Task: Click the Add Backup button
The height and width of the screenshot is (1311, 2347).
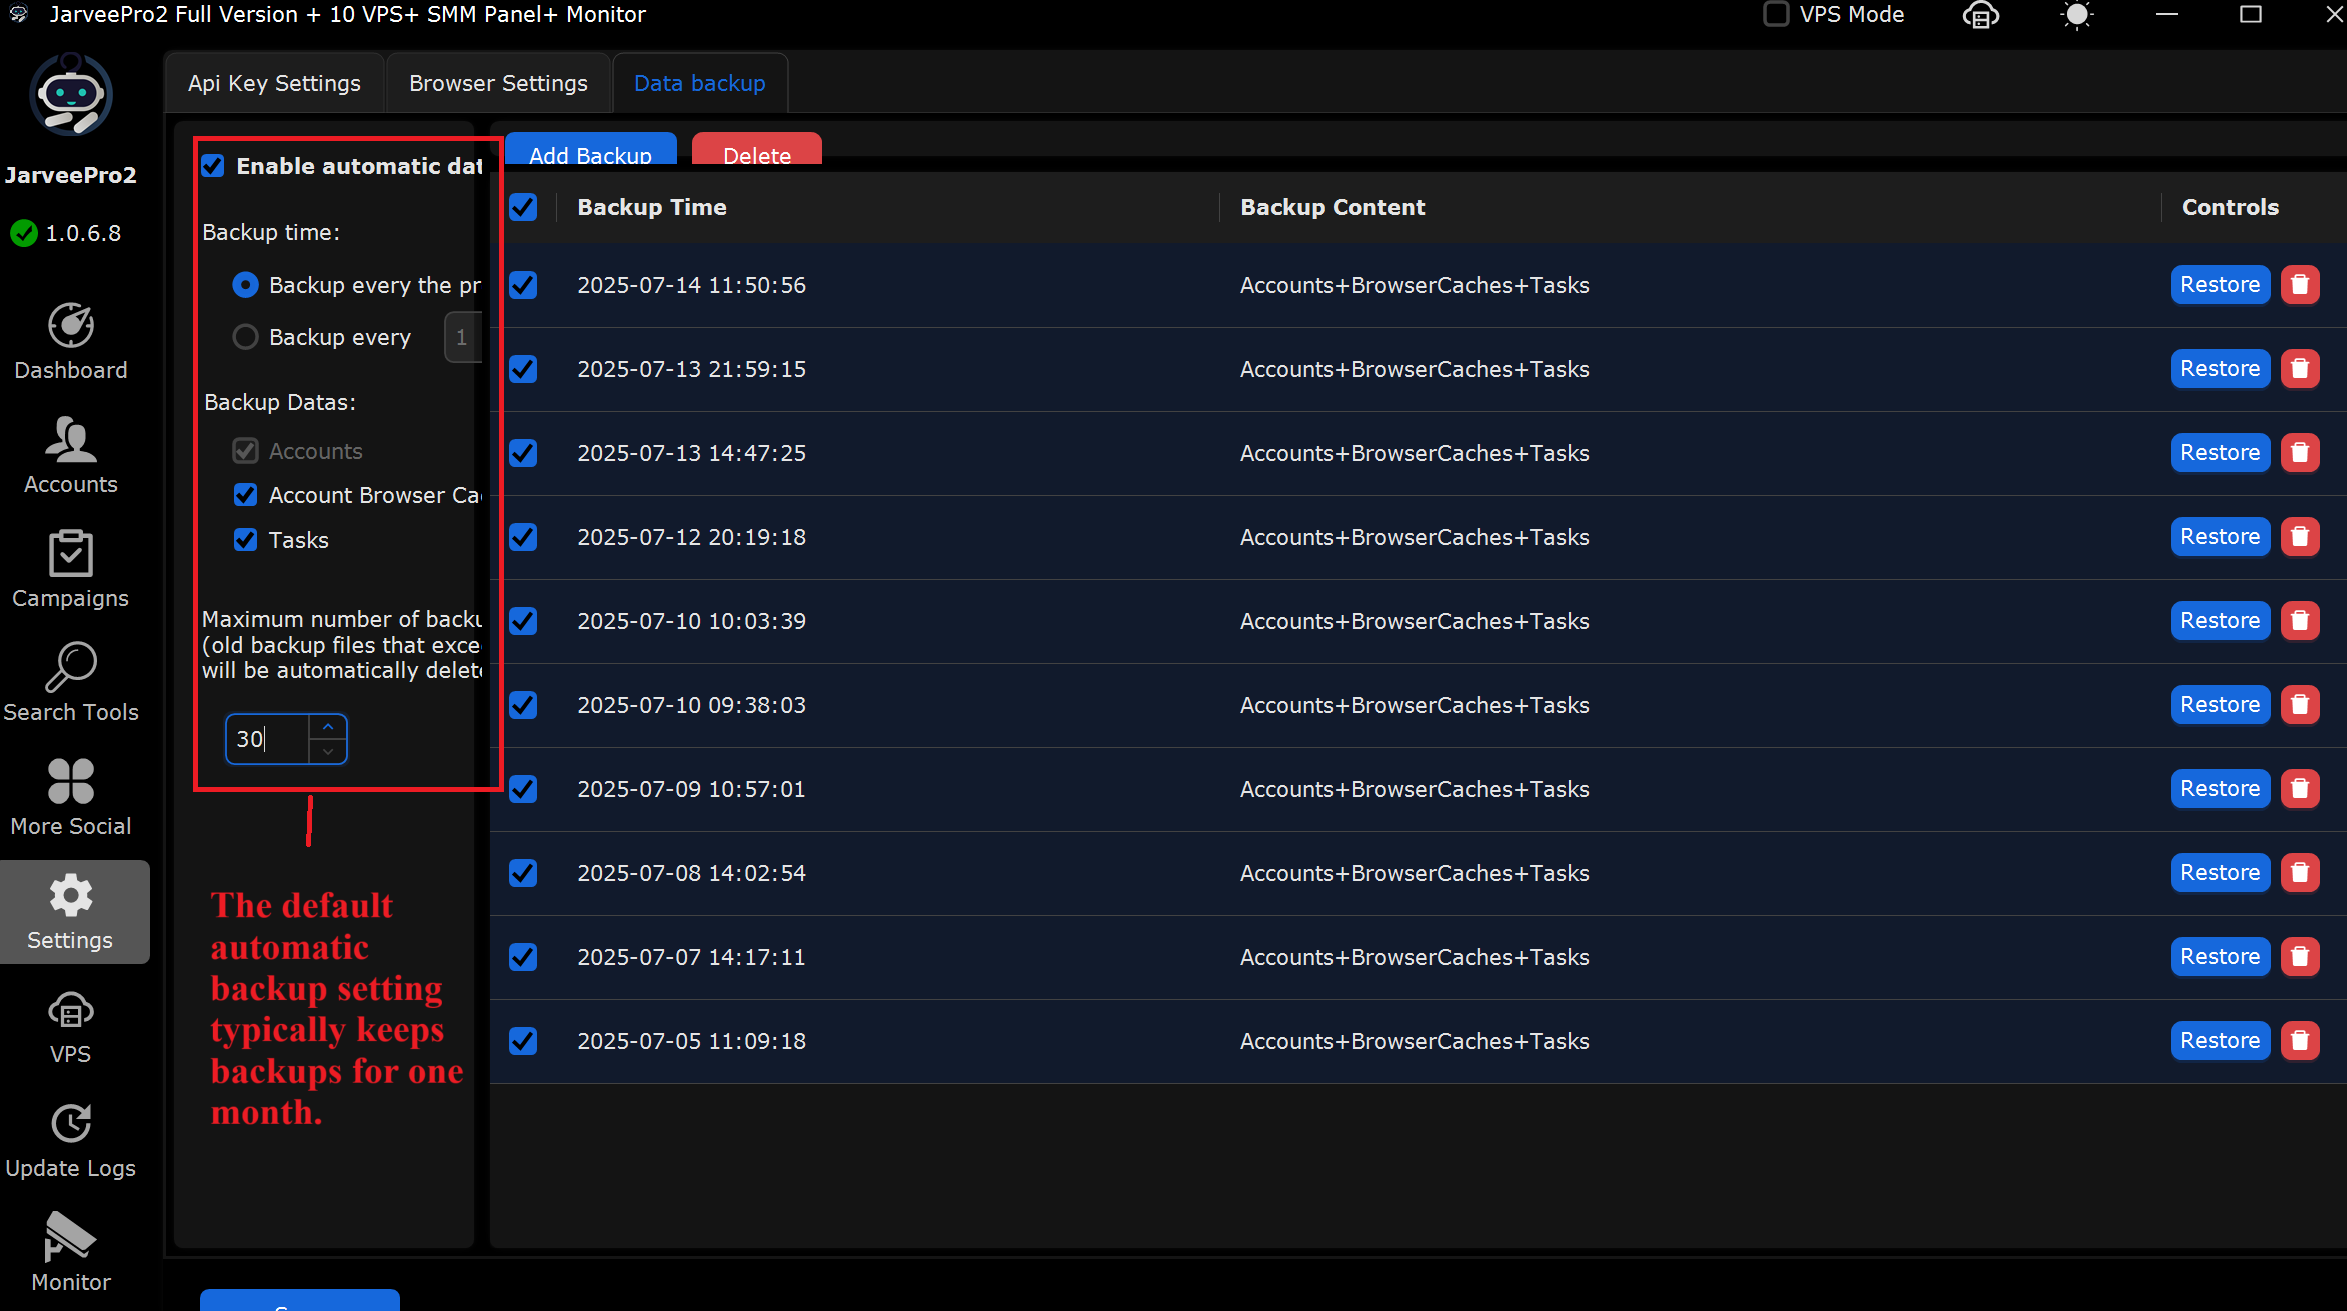Action: pos(591,150)
